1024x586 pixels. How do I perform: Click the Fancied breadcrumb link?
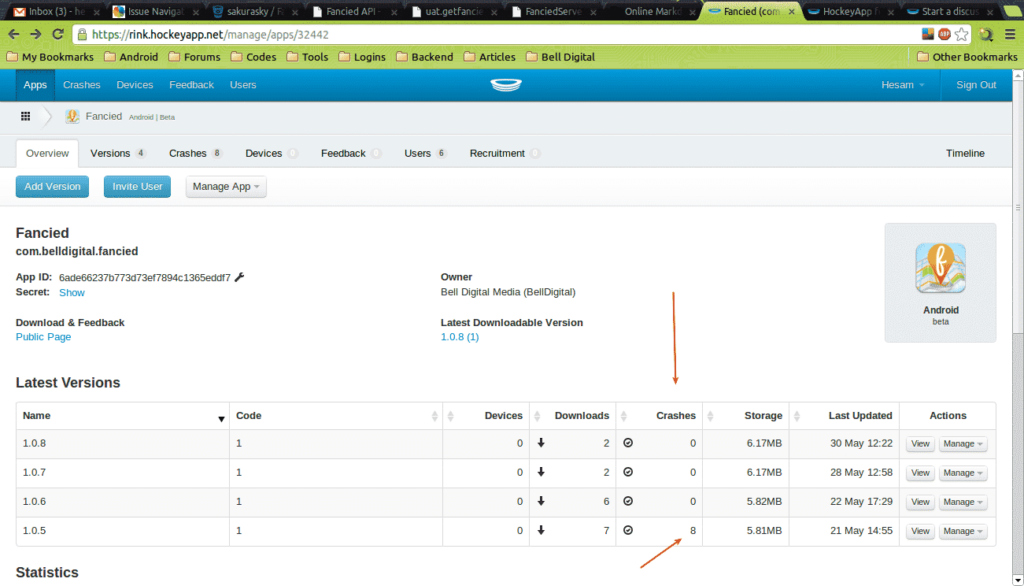[x=104, y=116]
